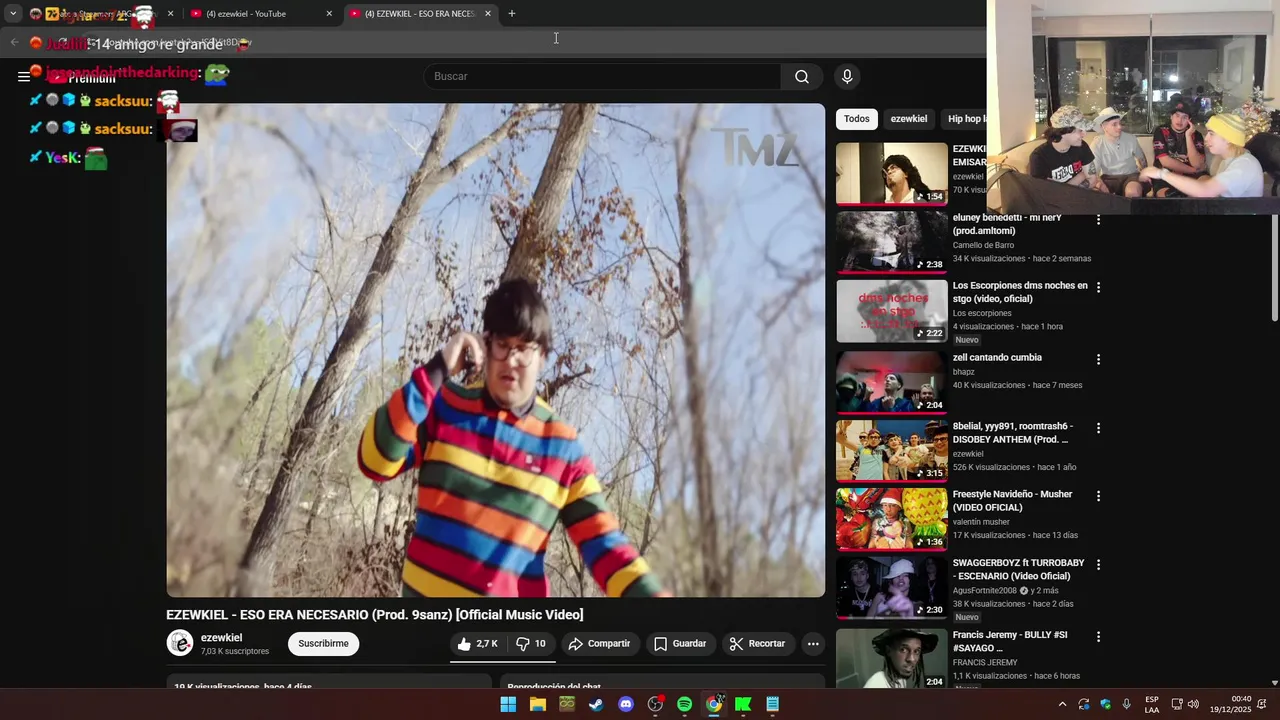
Task: Open the three-dot more actions below the video
Action: (813, 644)
